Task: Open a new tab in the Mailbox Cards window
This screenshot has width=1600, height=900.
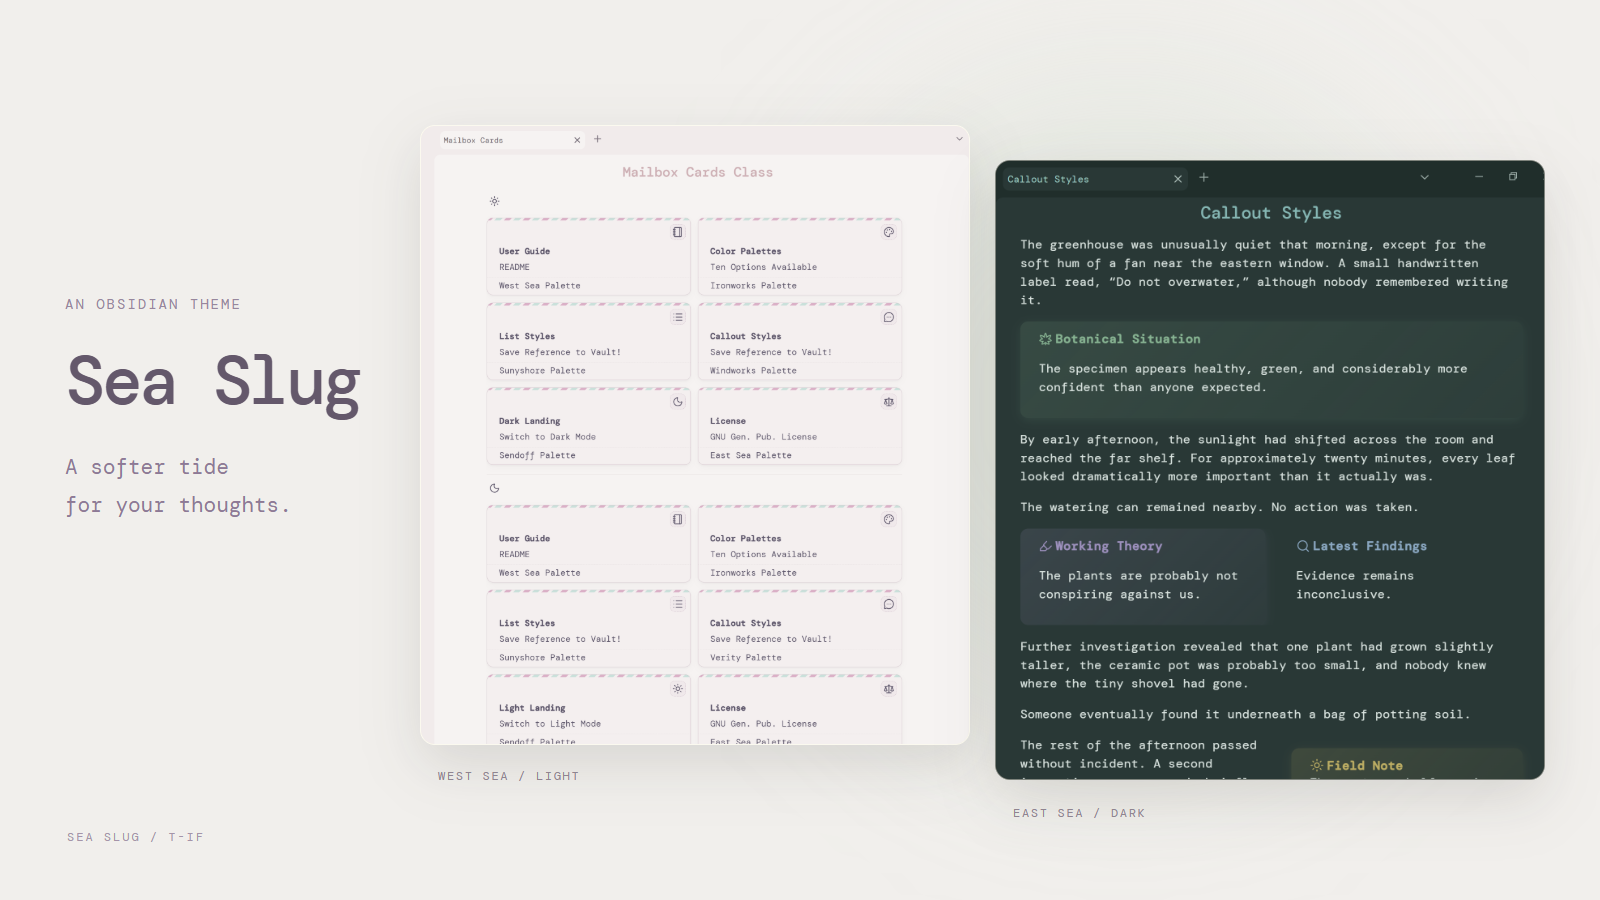Action: 598,139
